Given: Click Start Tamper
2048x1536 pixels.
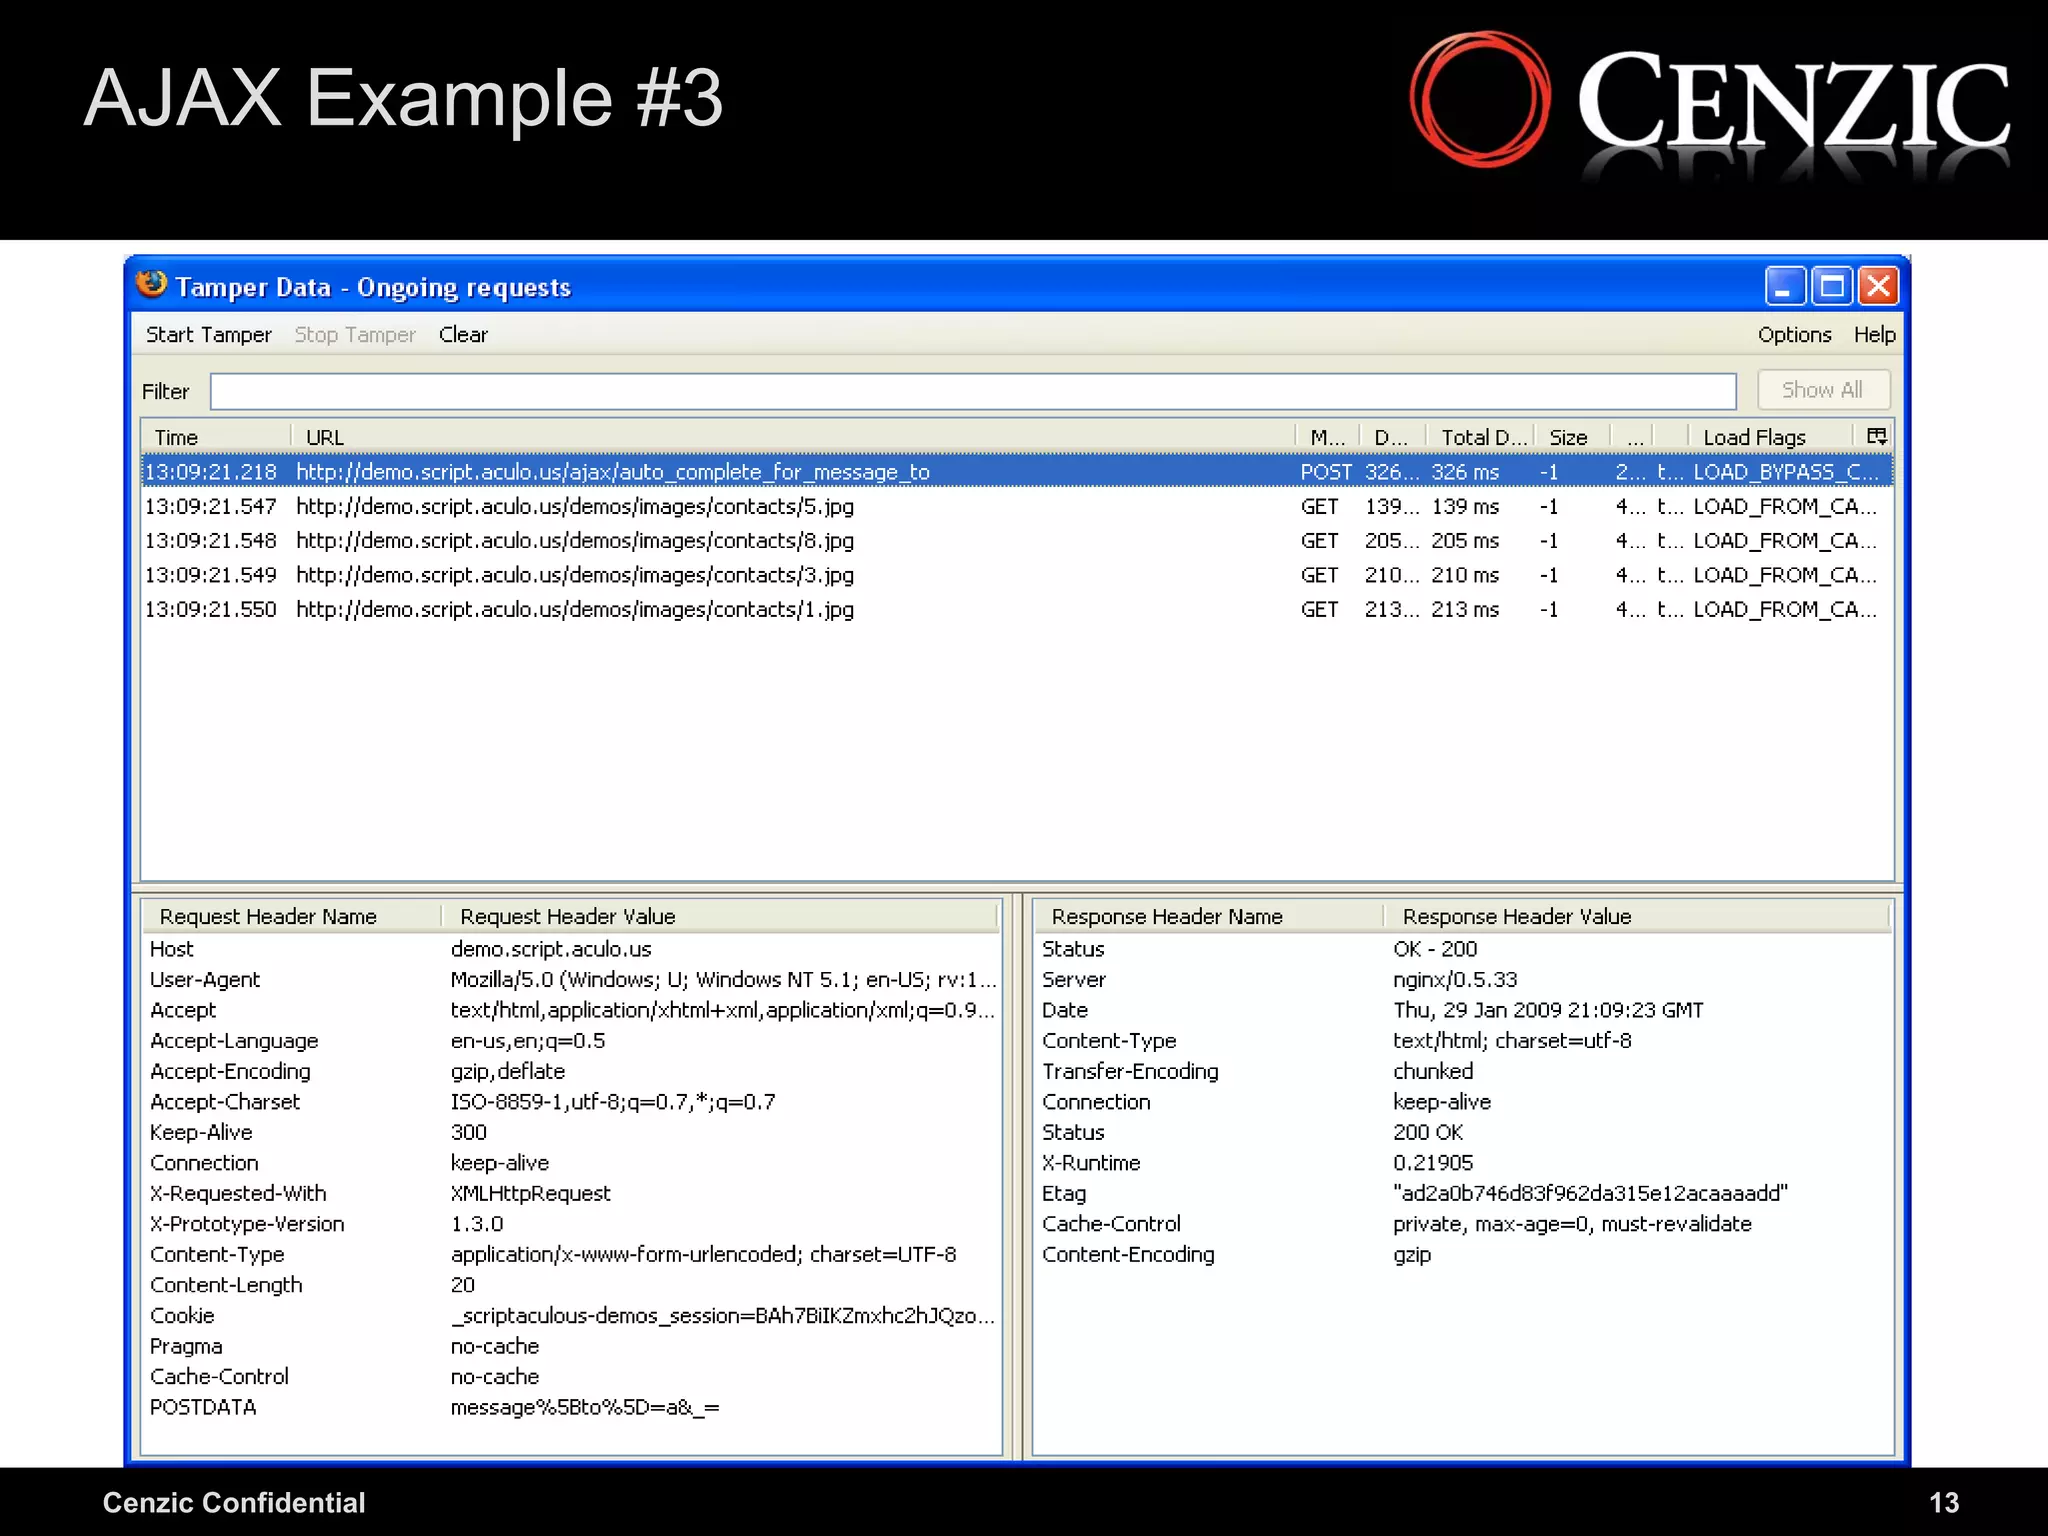Looking at the screenshot, I should pyautogui.click(x=208, y=335).
